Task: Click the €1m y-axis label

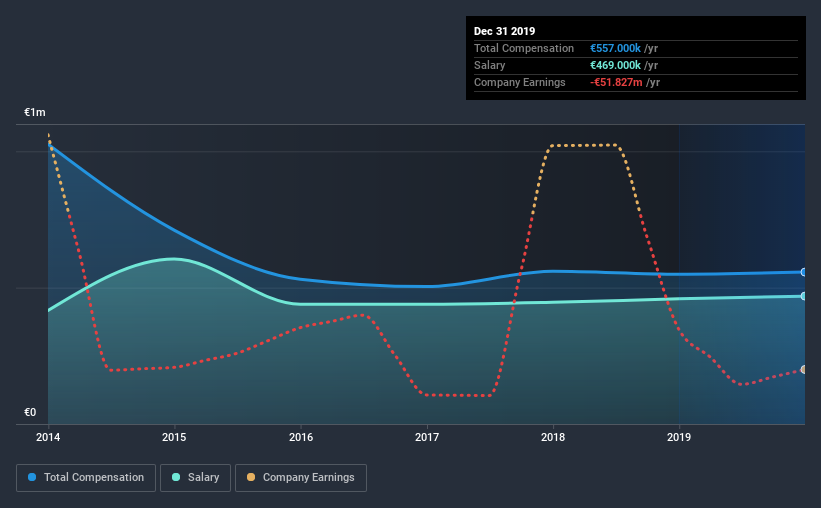Action: click(35, 113)
